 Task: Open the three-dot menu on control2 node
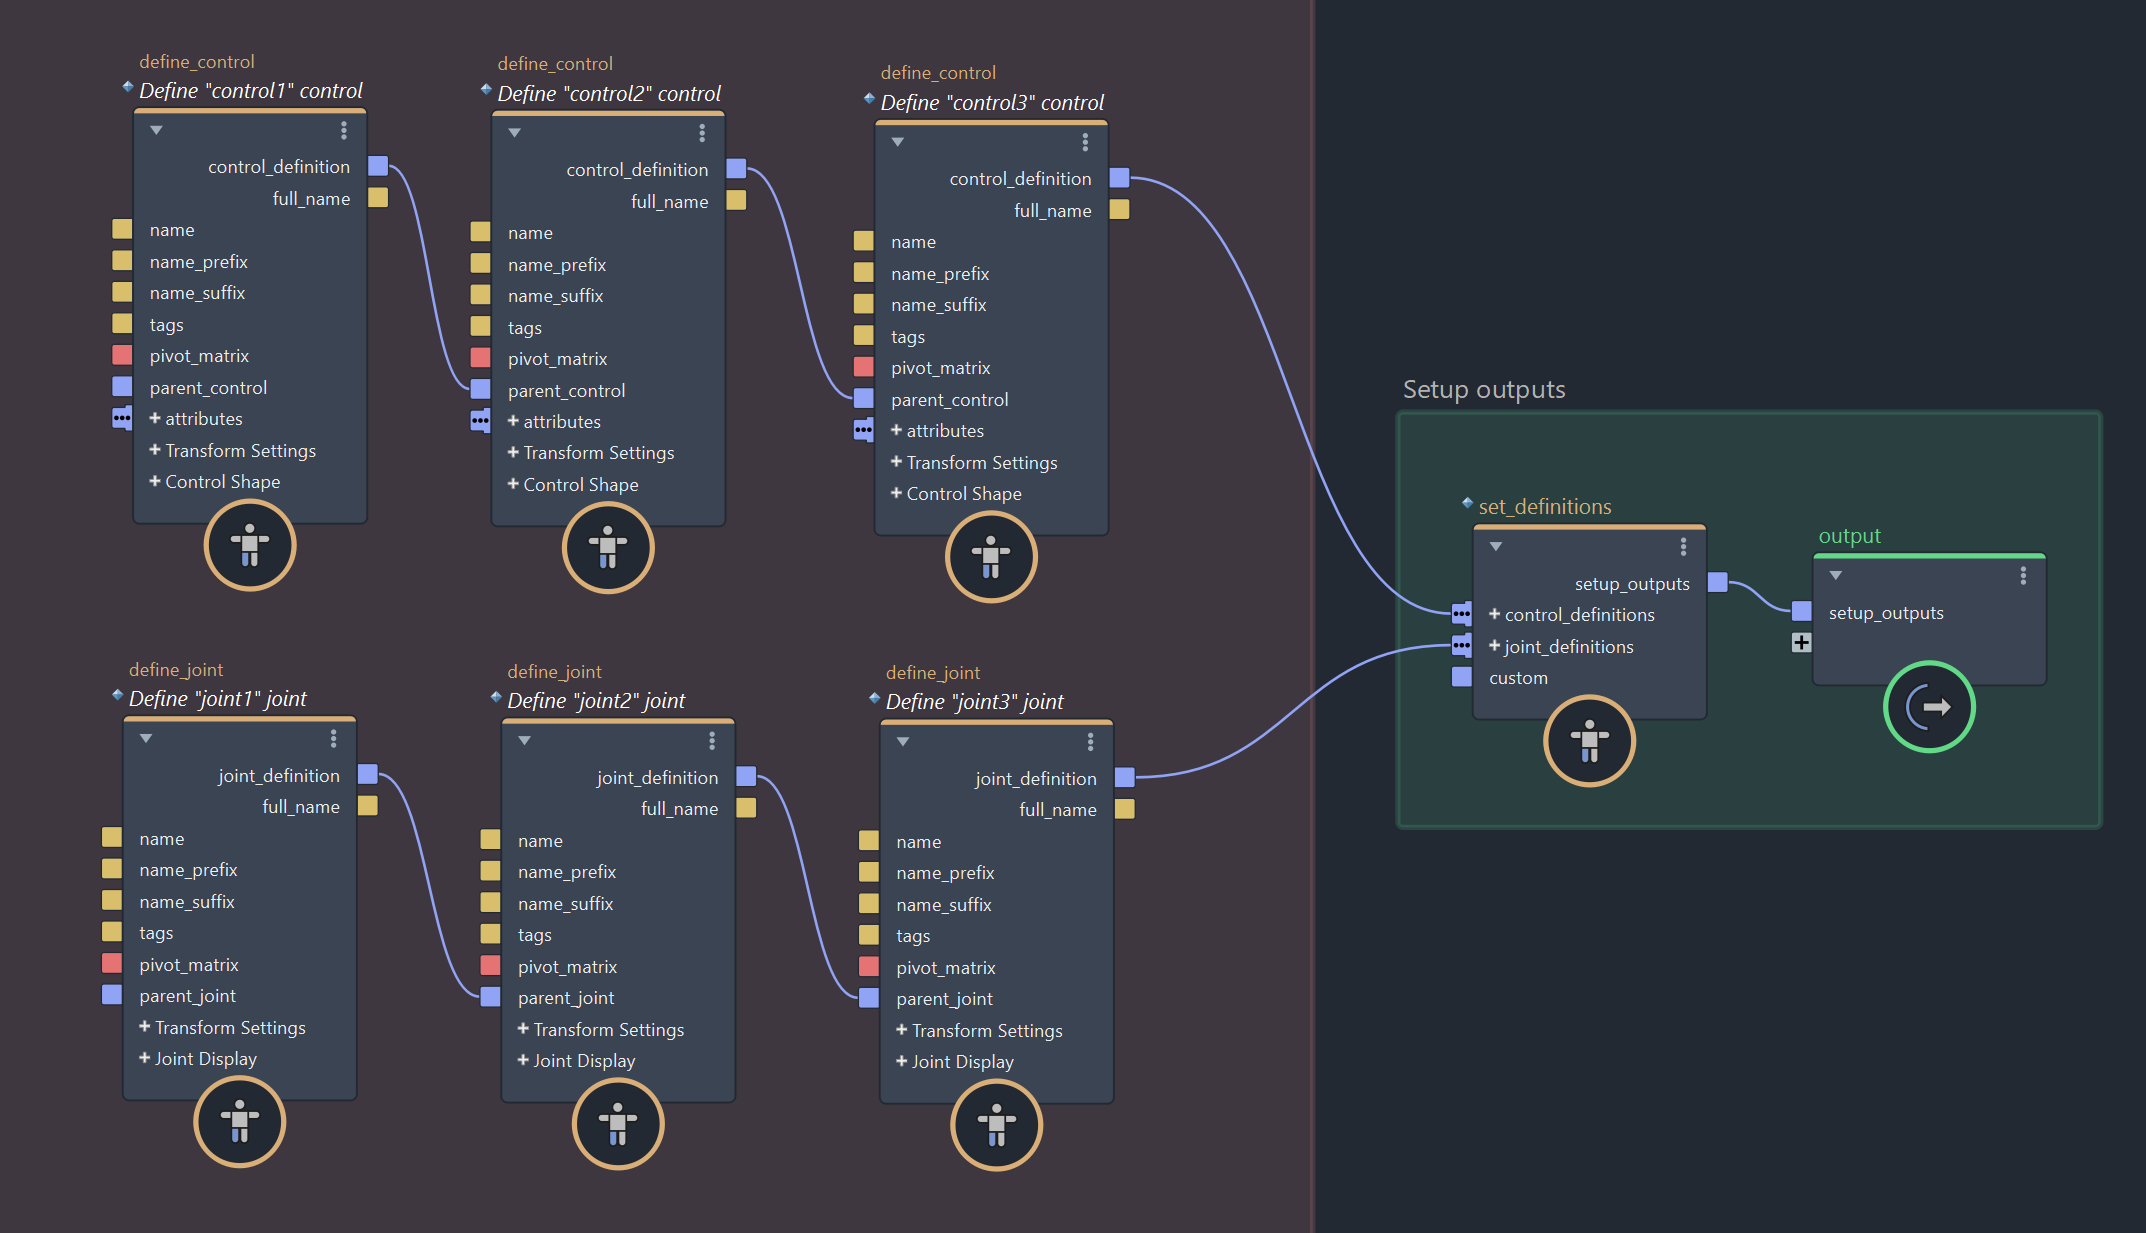click(702, 133)
